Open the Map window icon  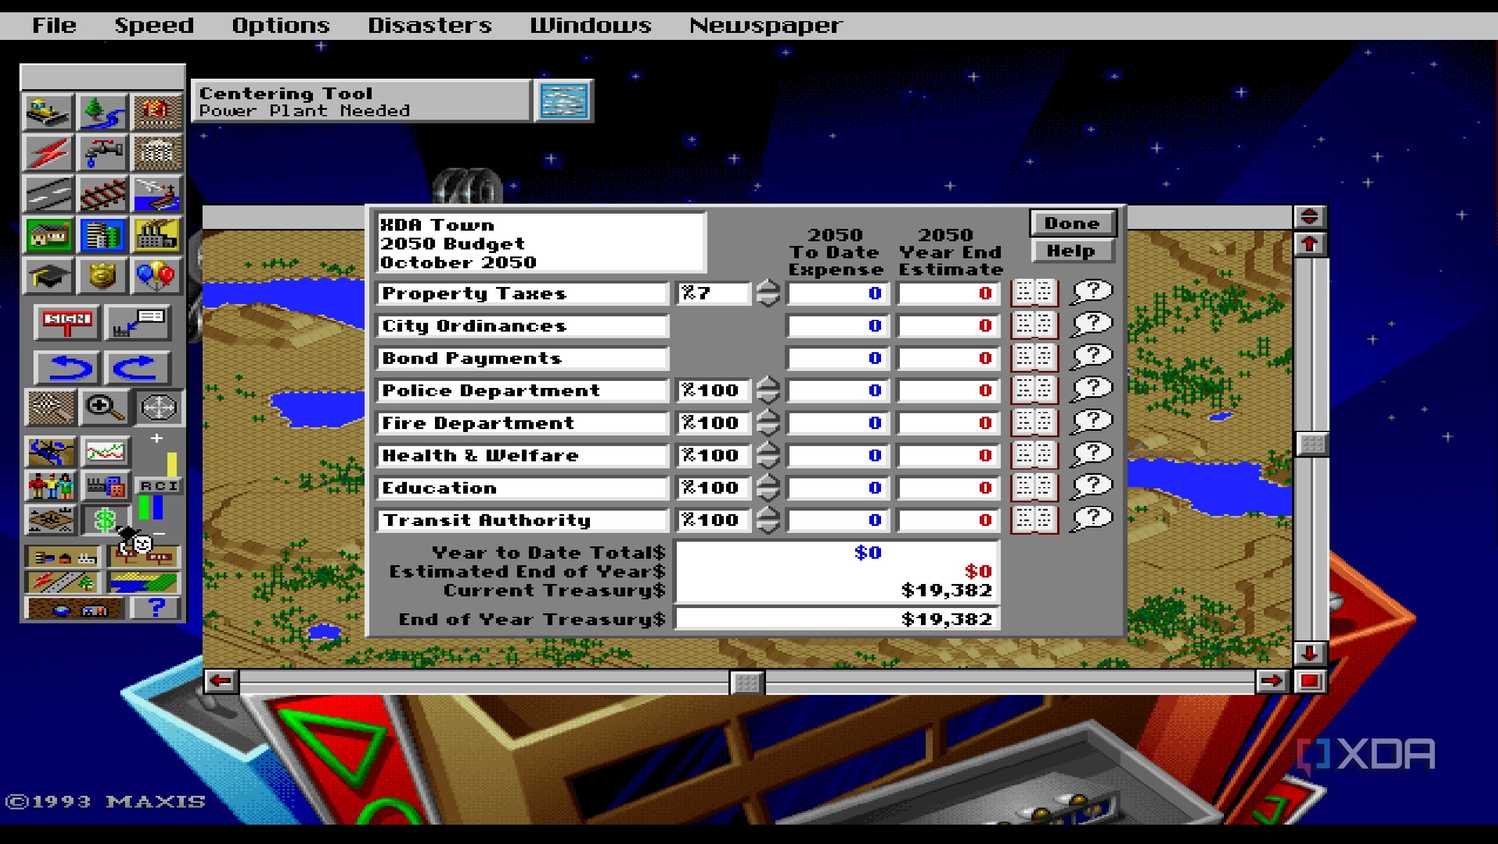[x=49, y=453]
